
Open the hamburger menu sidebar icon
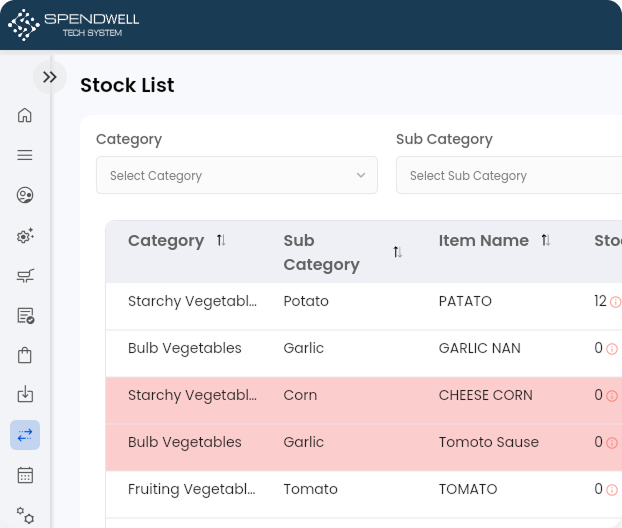(x=25, y=155)
